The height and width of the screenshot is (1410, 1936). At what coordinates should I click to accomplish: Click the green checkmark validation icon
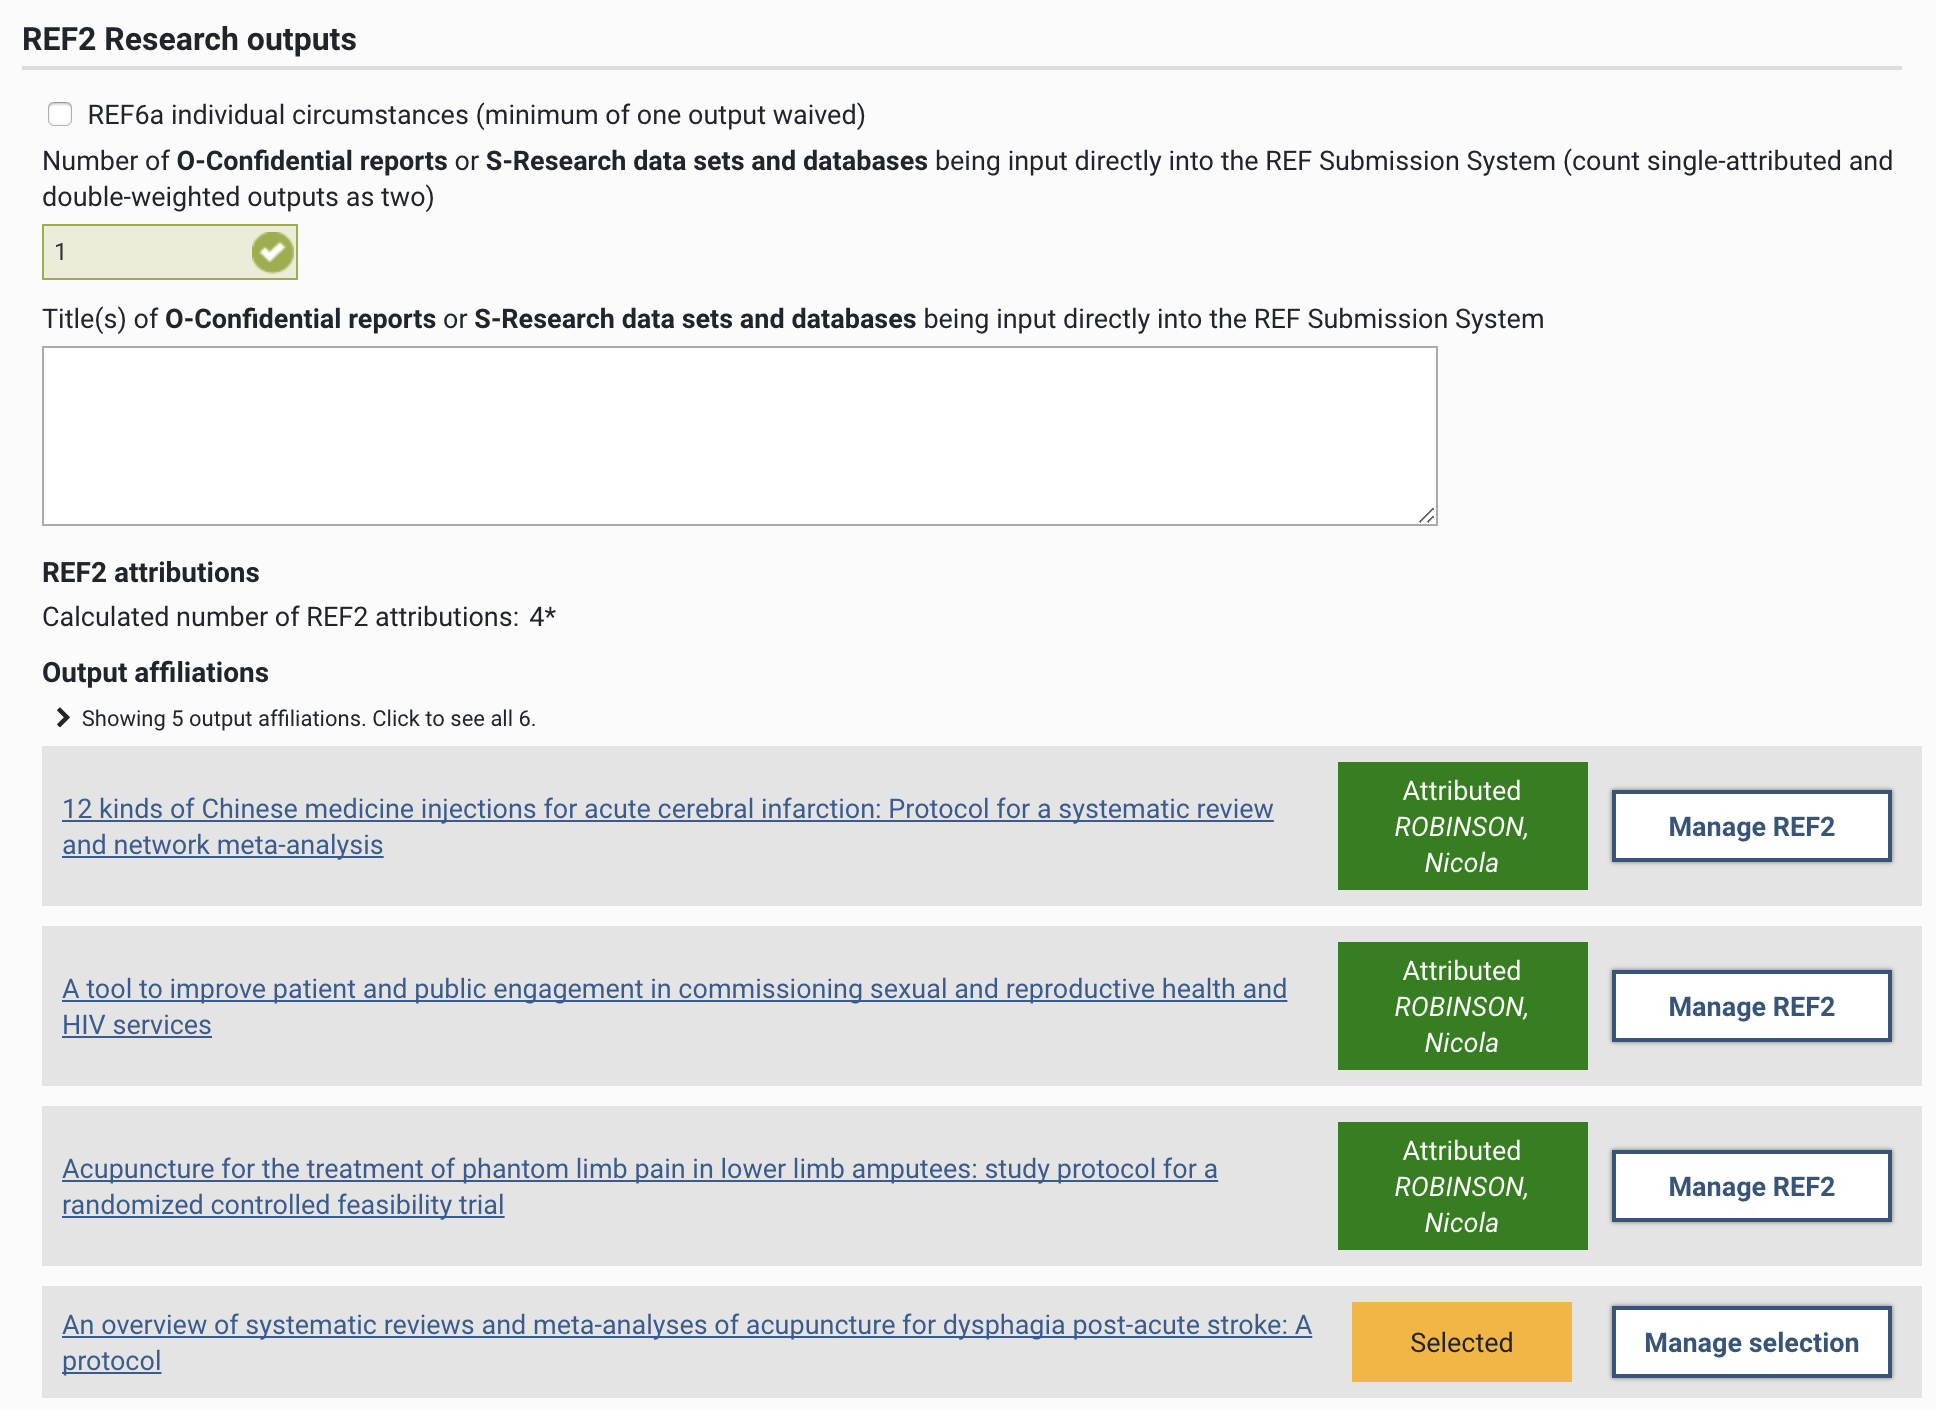272,252
